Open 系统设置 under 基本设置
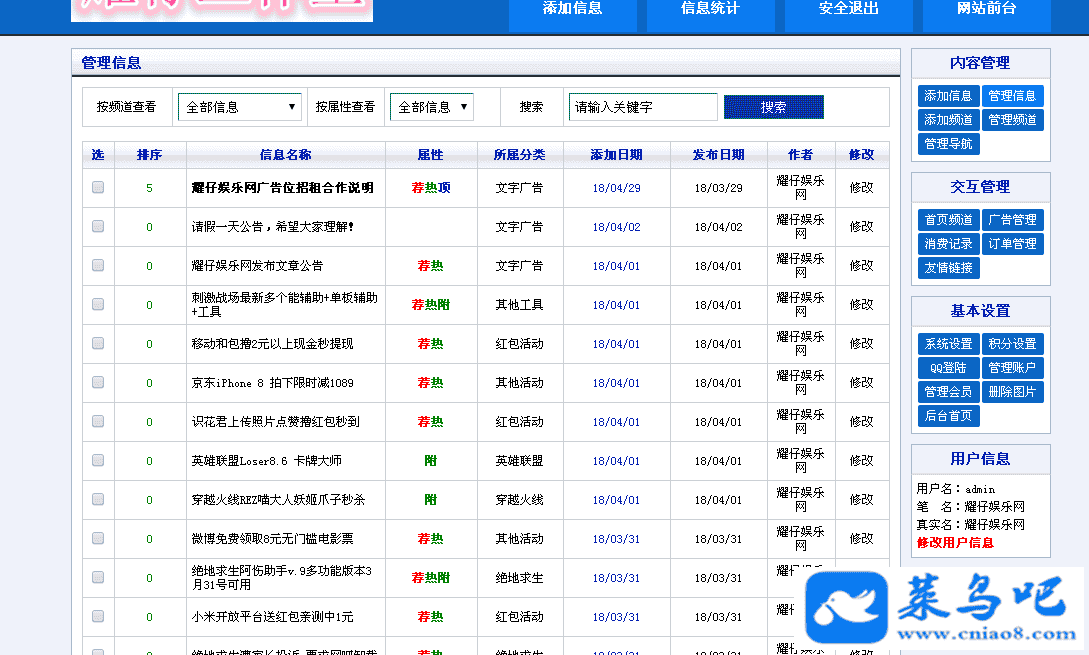The height and width of the screenshot is (655, 1089). [948, 344]
